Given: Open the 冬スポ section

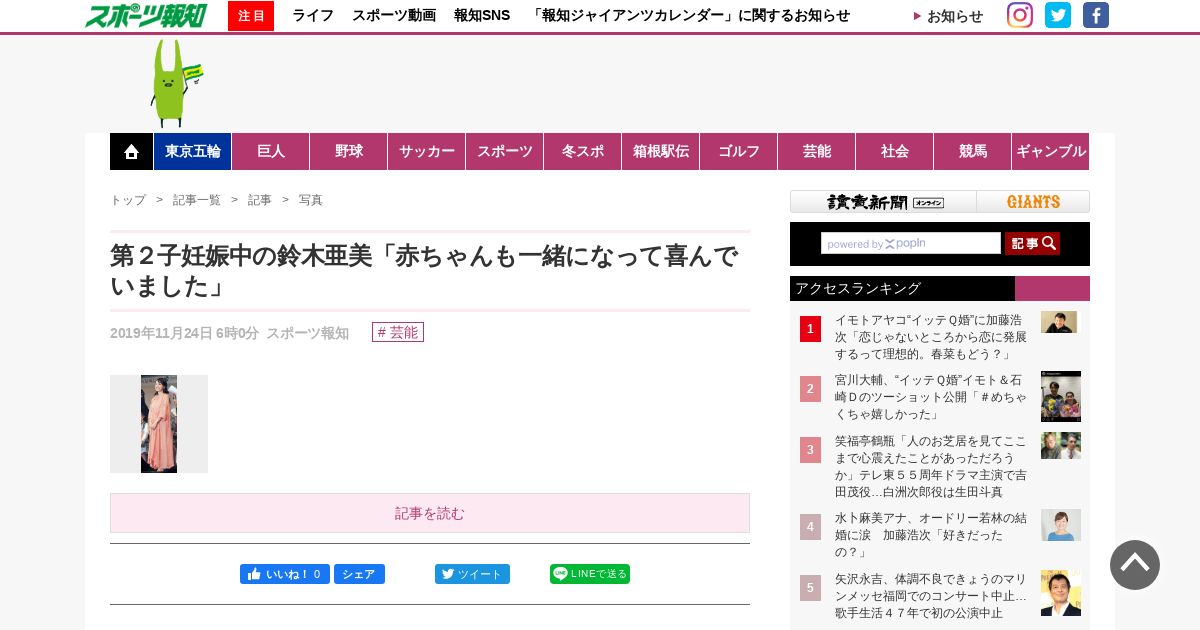Looking at the screenshot, I should (x=583, y=152).
